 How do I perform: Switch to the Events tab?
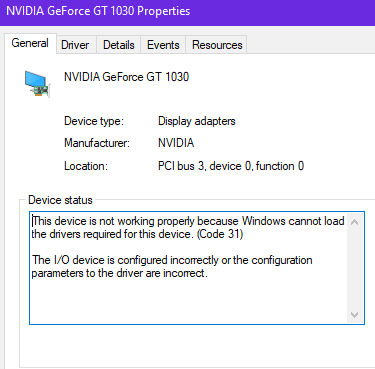pos(163,45)
